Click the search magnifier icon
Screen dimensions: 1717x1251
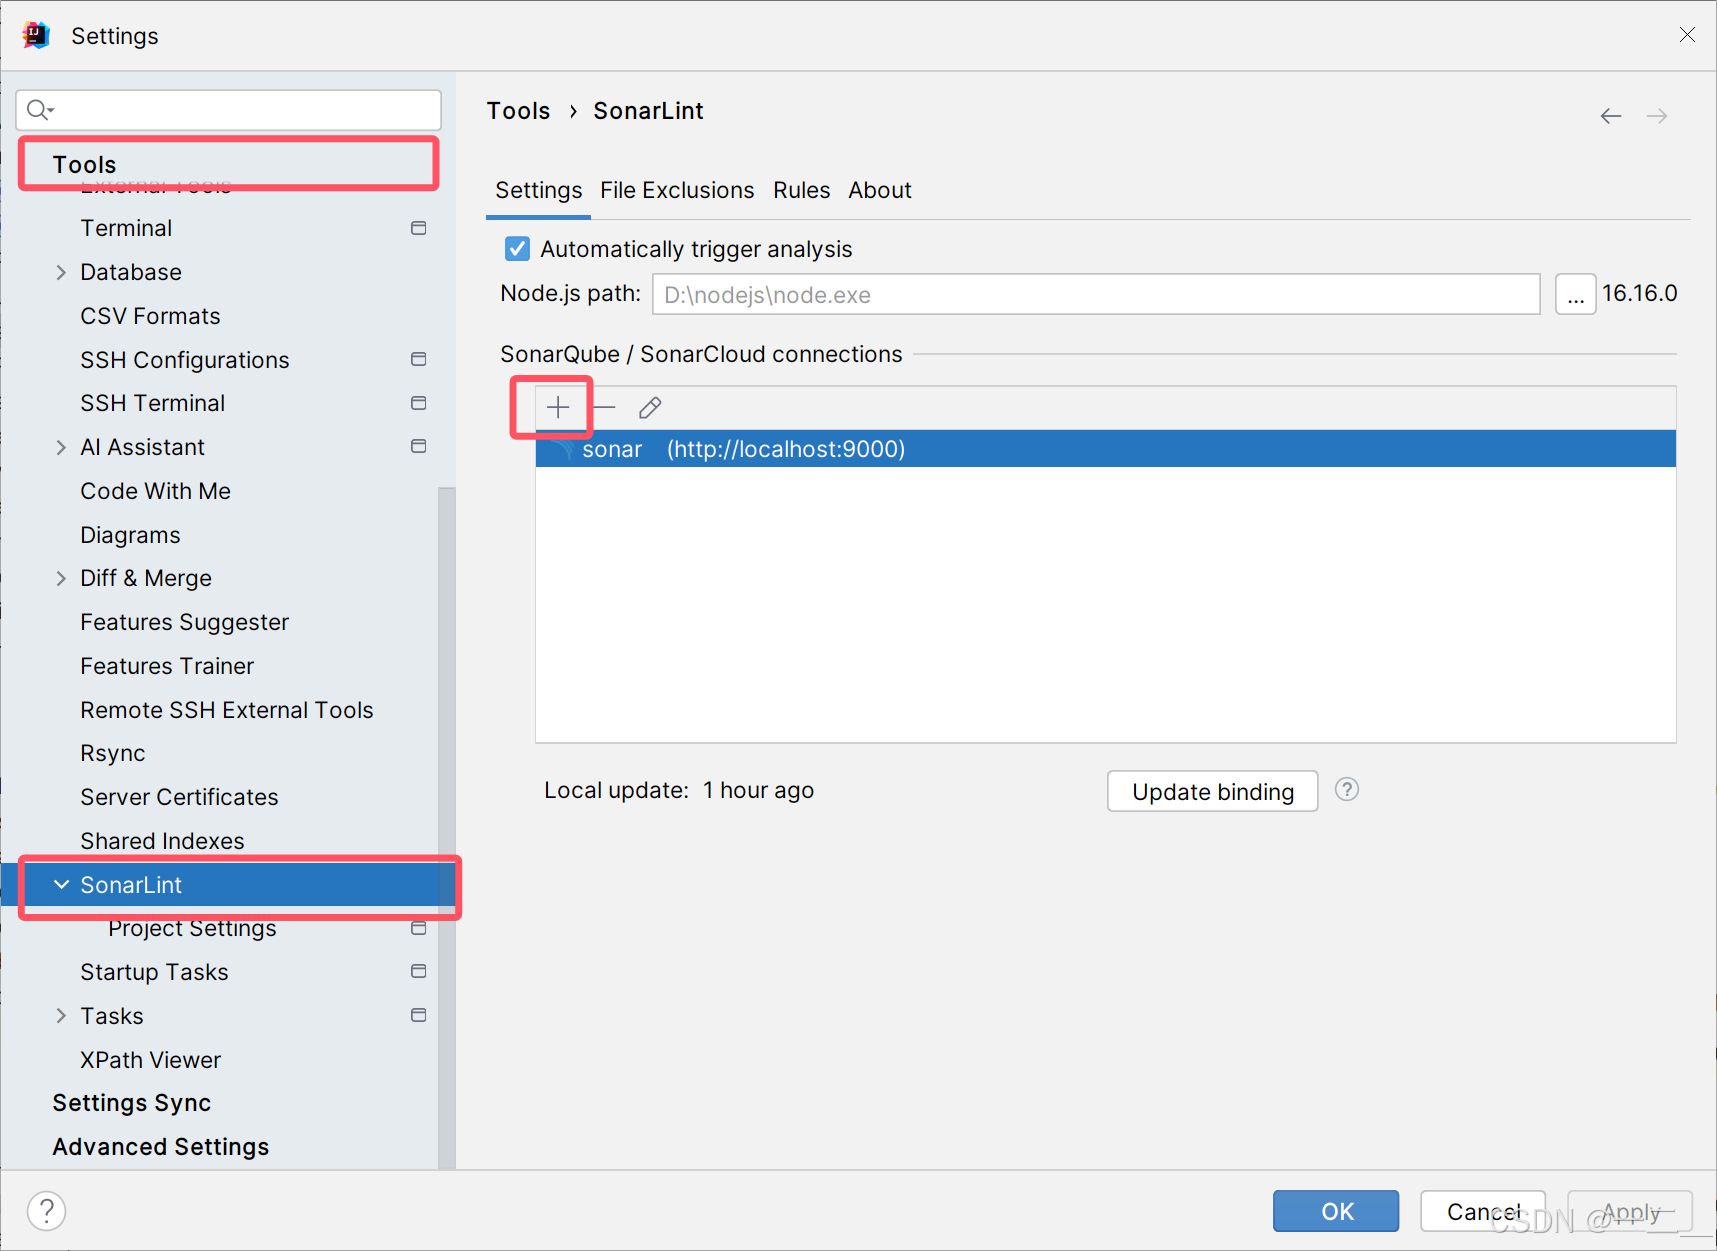coord(40,110)
